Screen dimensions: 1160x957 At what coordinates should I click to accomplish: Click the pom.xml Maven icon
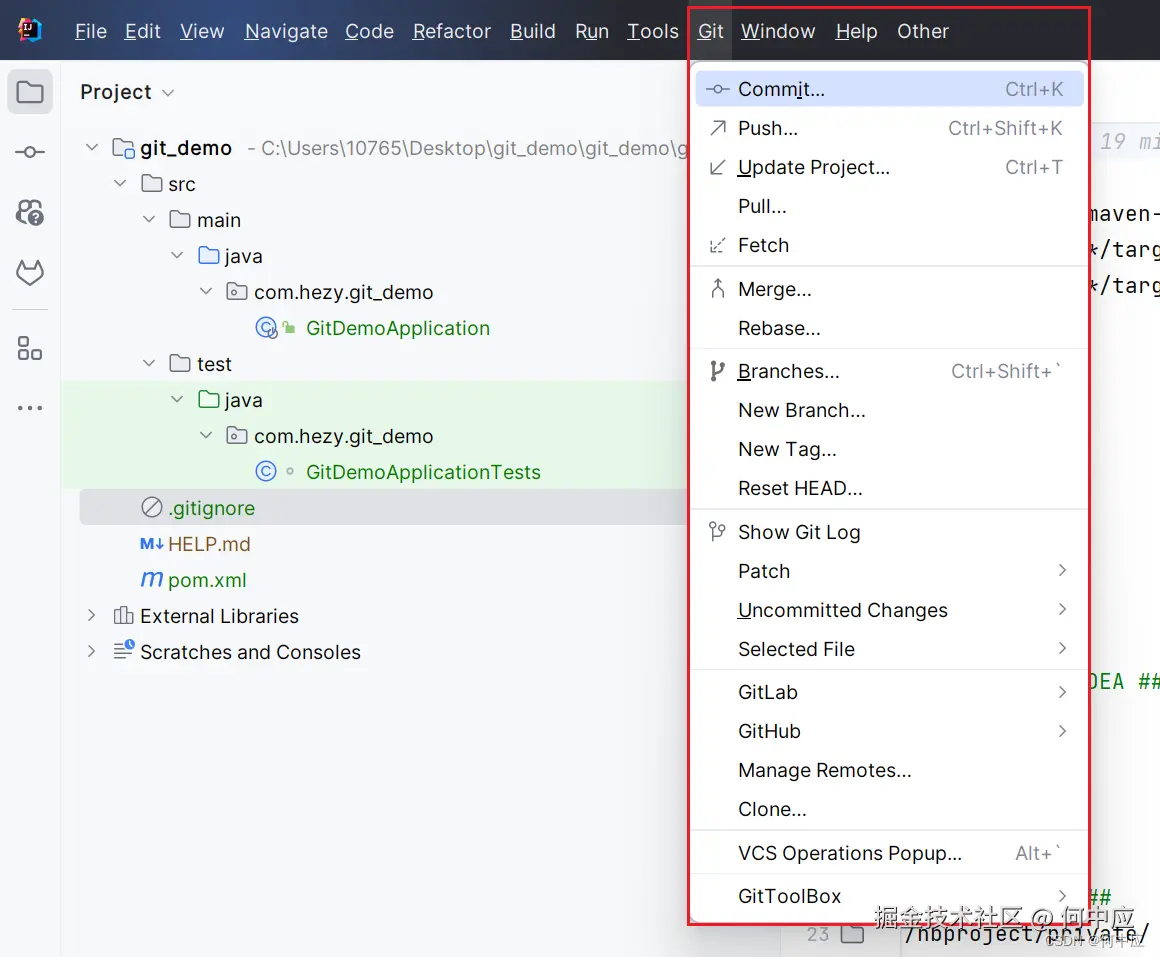152,579
